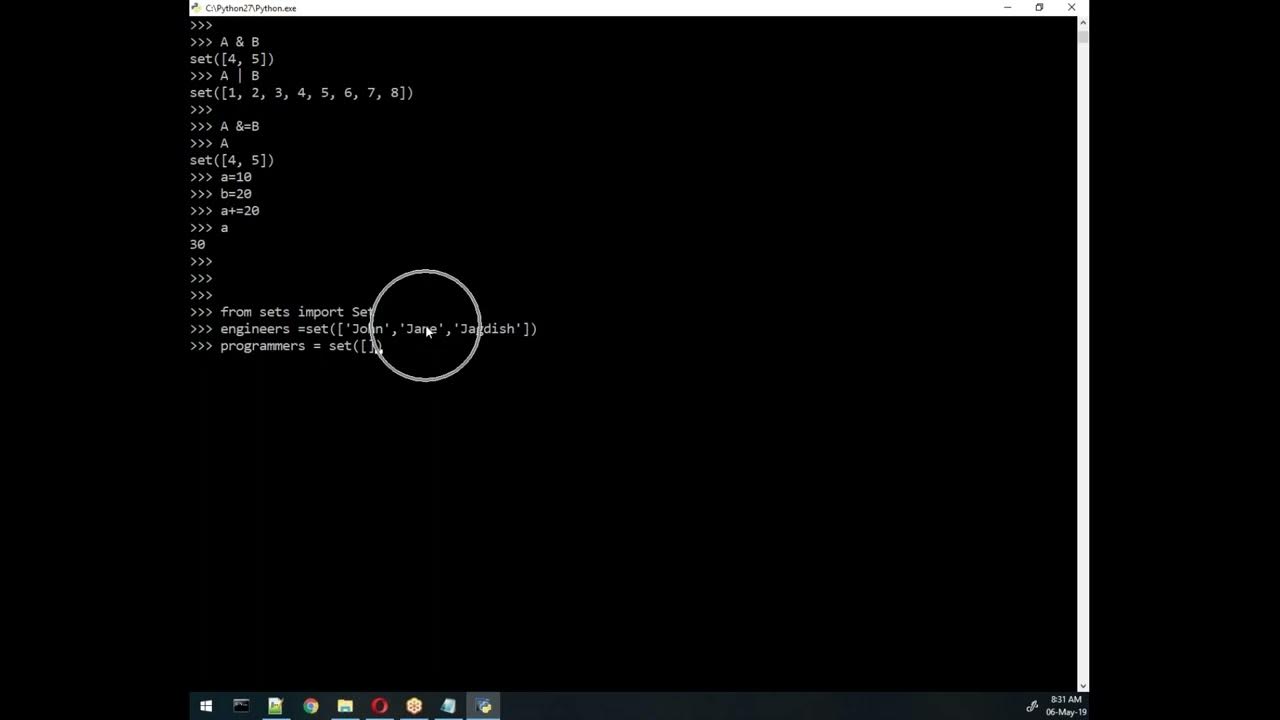Click the 'A &=B' console line

click(224, 126)
